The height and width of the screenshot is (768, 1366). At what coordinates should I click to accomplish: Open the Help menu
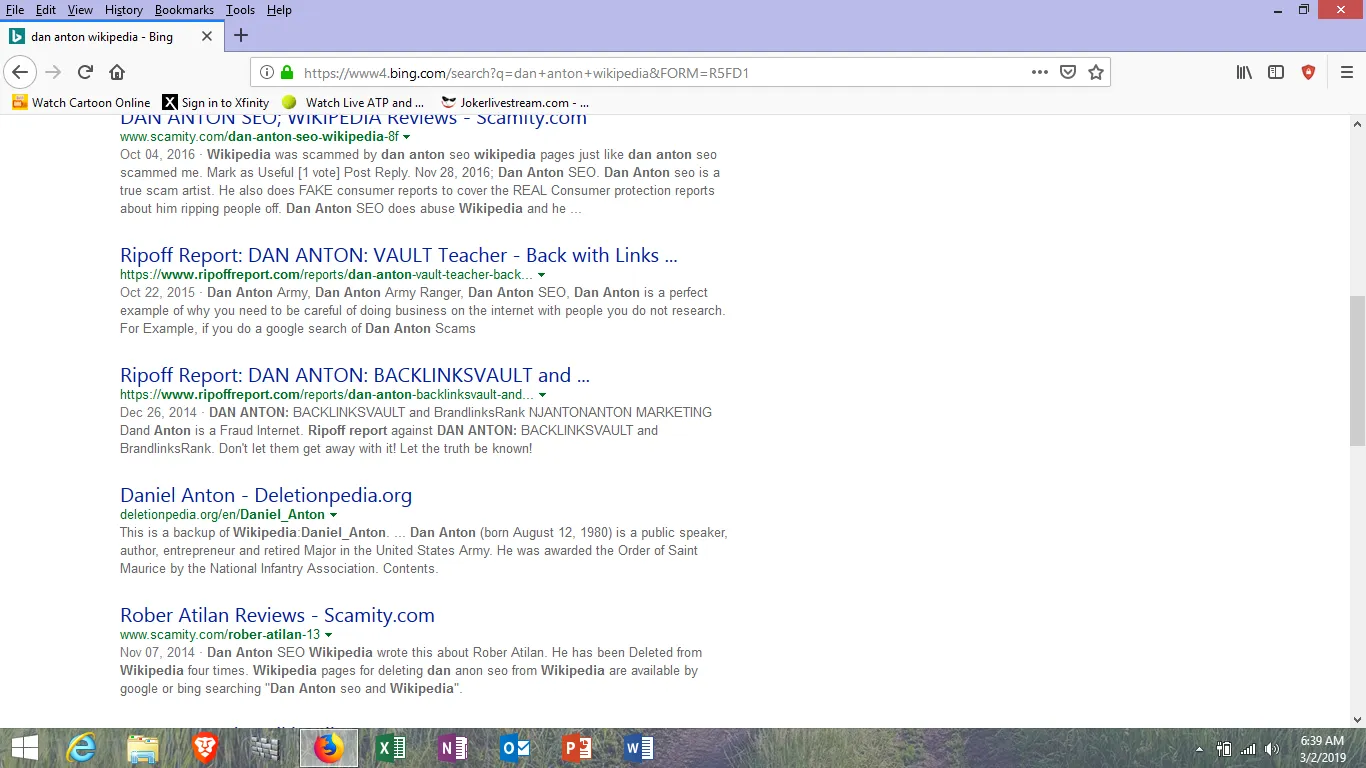(x=279, y=10)
